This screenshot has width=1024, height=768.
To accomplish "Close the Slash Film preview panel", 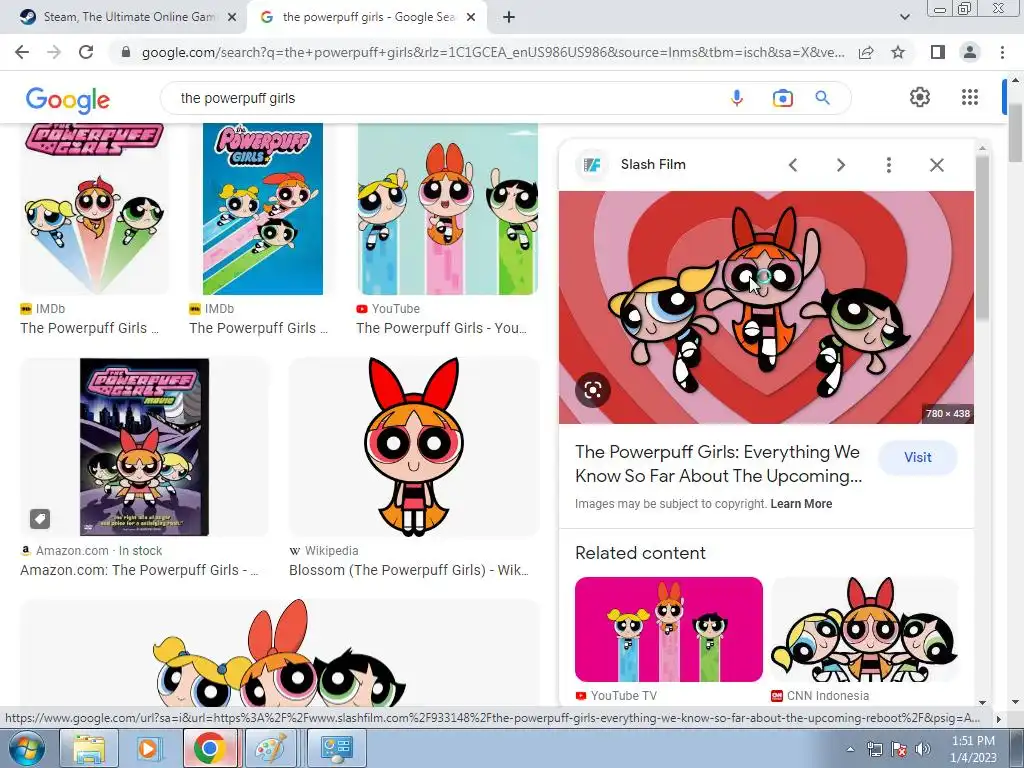I will pyautogui.click(x=936, y=165).
